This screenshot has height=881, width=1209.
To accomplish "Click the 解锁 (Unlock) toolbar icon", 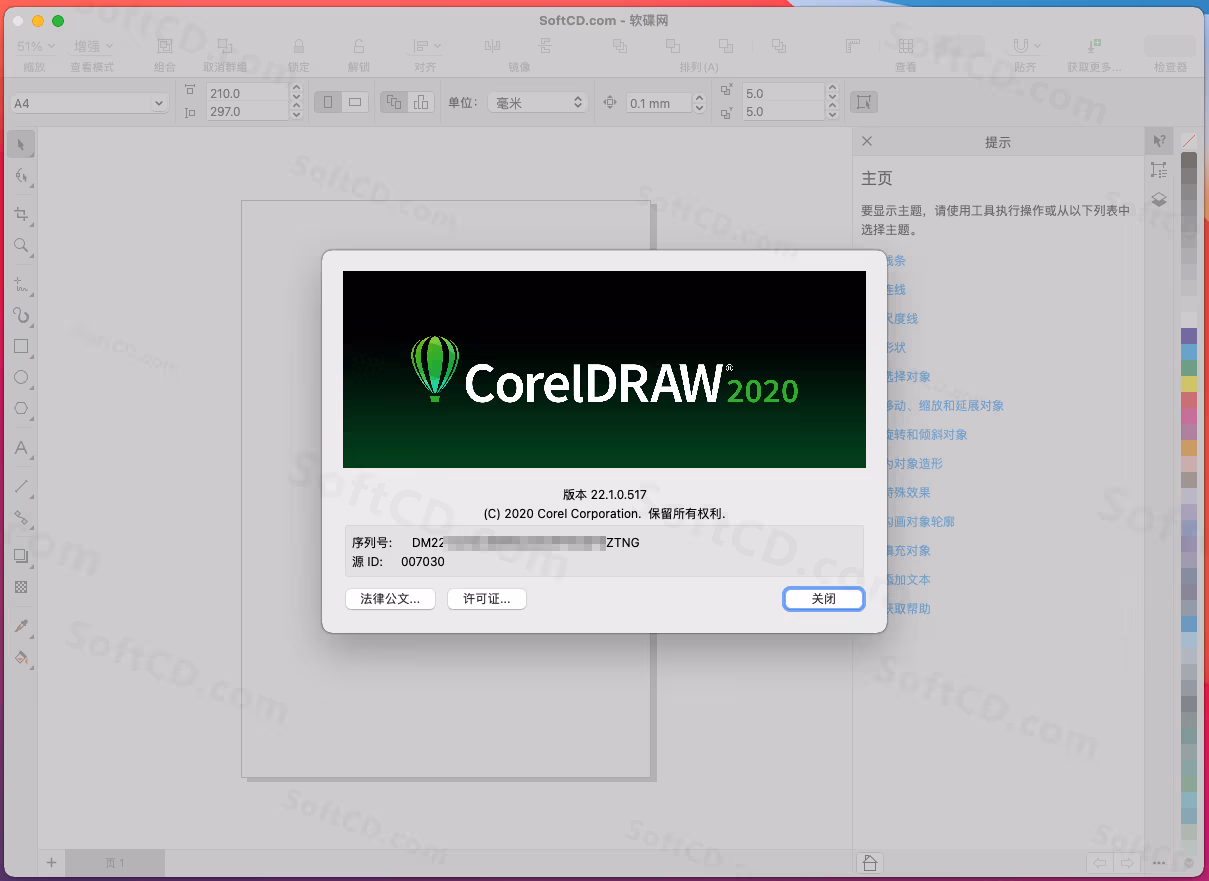I will click(x=358, y=46).
